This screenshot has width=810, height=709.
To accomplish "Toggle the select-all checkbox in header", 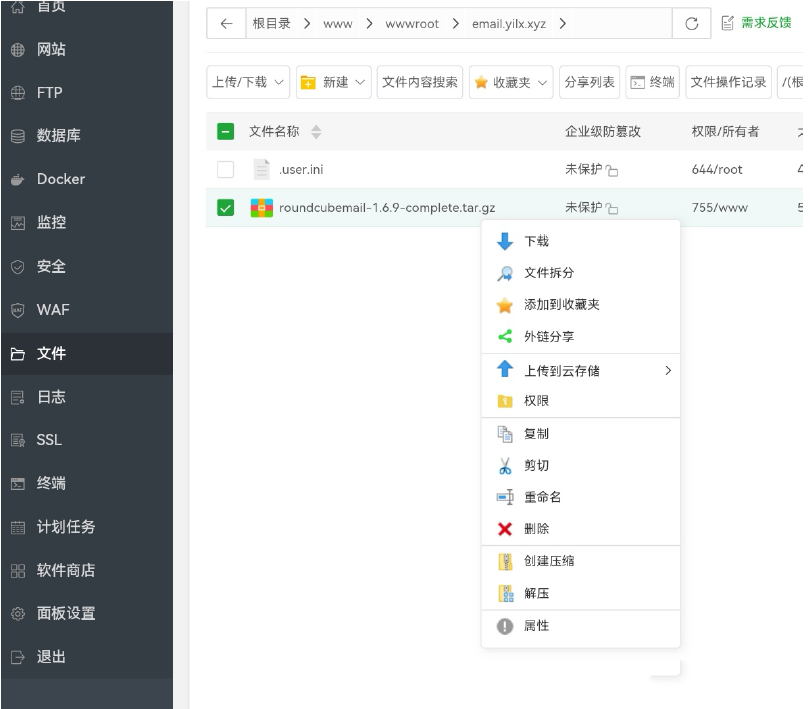I will 226,131.
